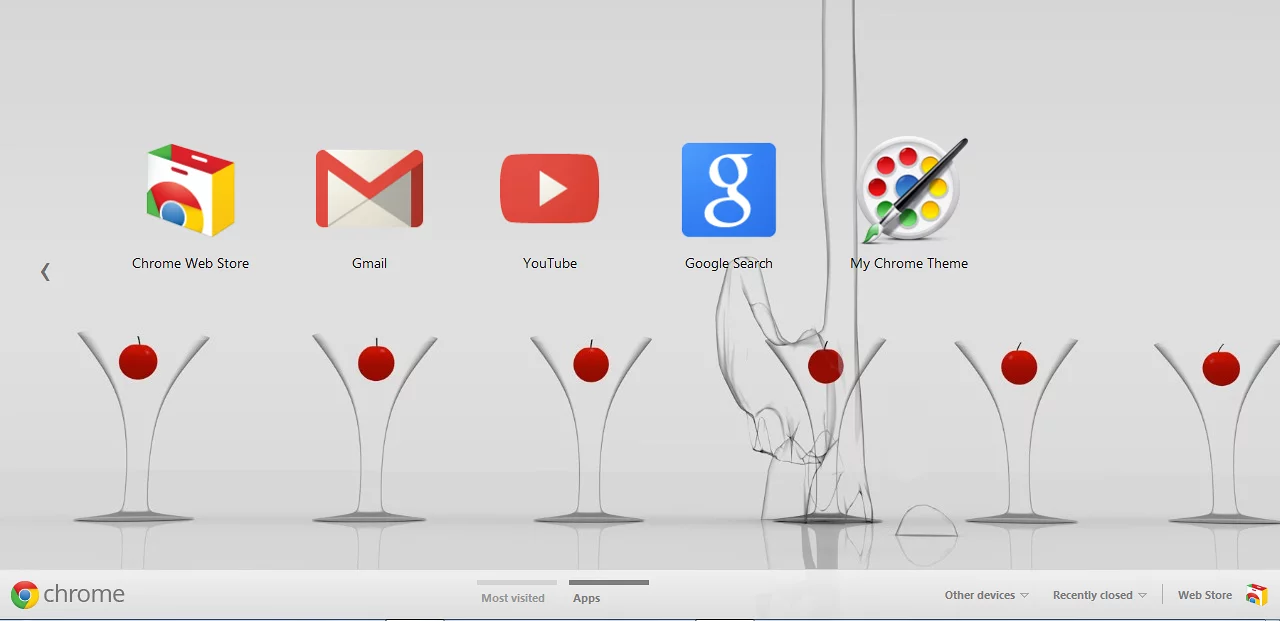Image resolution: width=1280 pixels, height=621 pixels.
Task: Switch to the Most visited tab
Action: [x=513, y=598]
